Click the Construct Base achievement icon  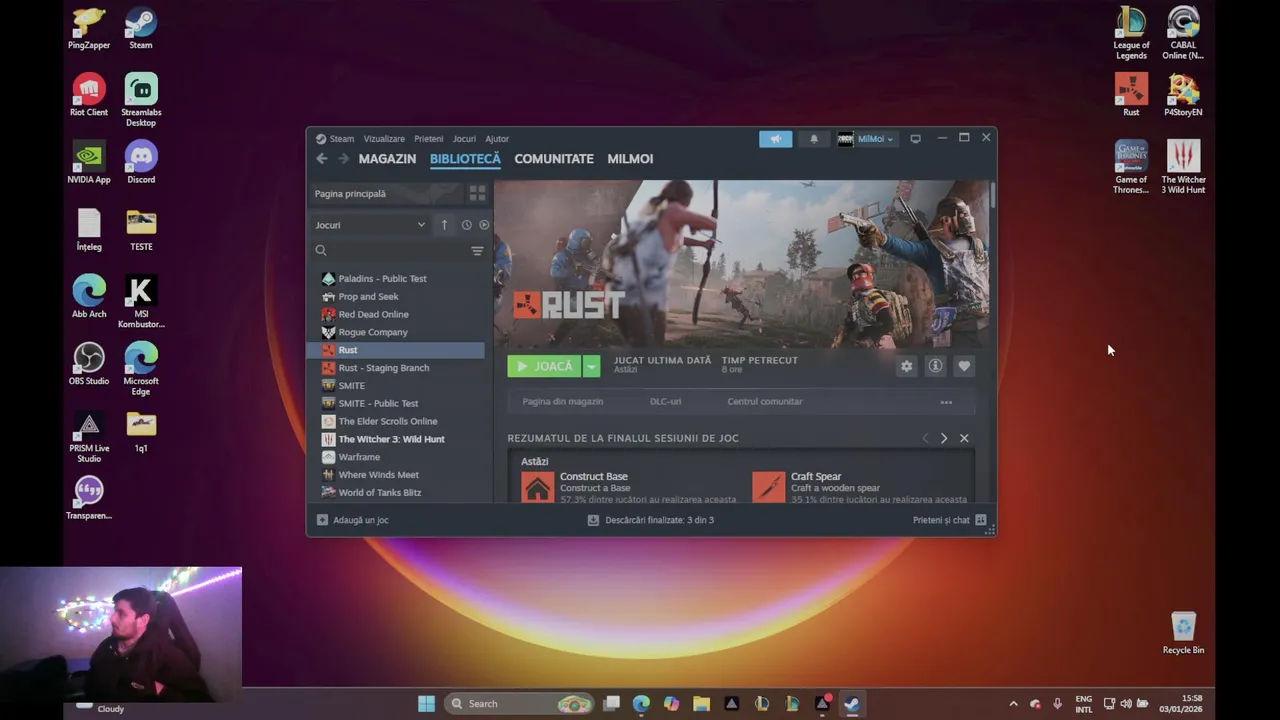537,487
